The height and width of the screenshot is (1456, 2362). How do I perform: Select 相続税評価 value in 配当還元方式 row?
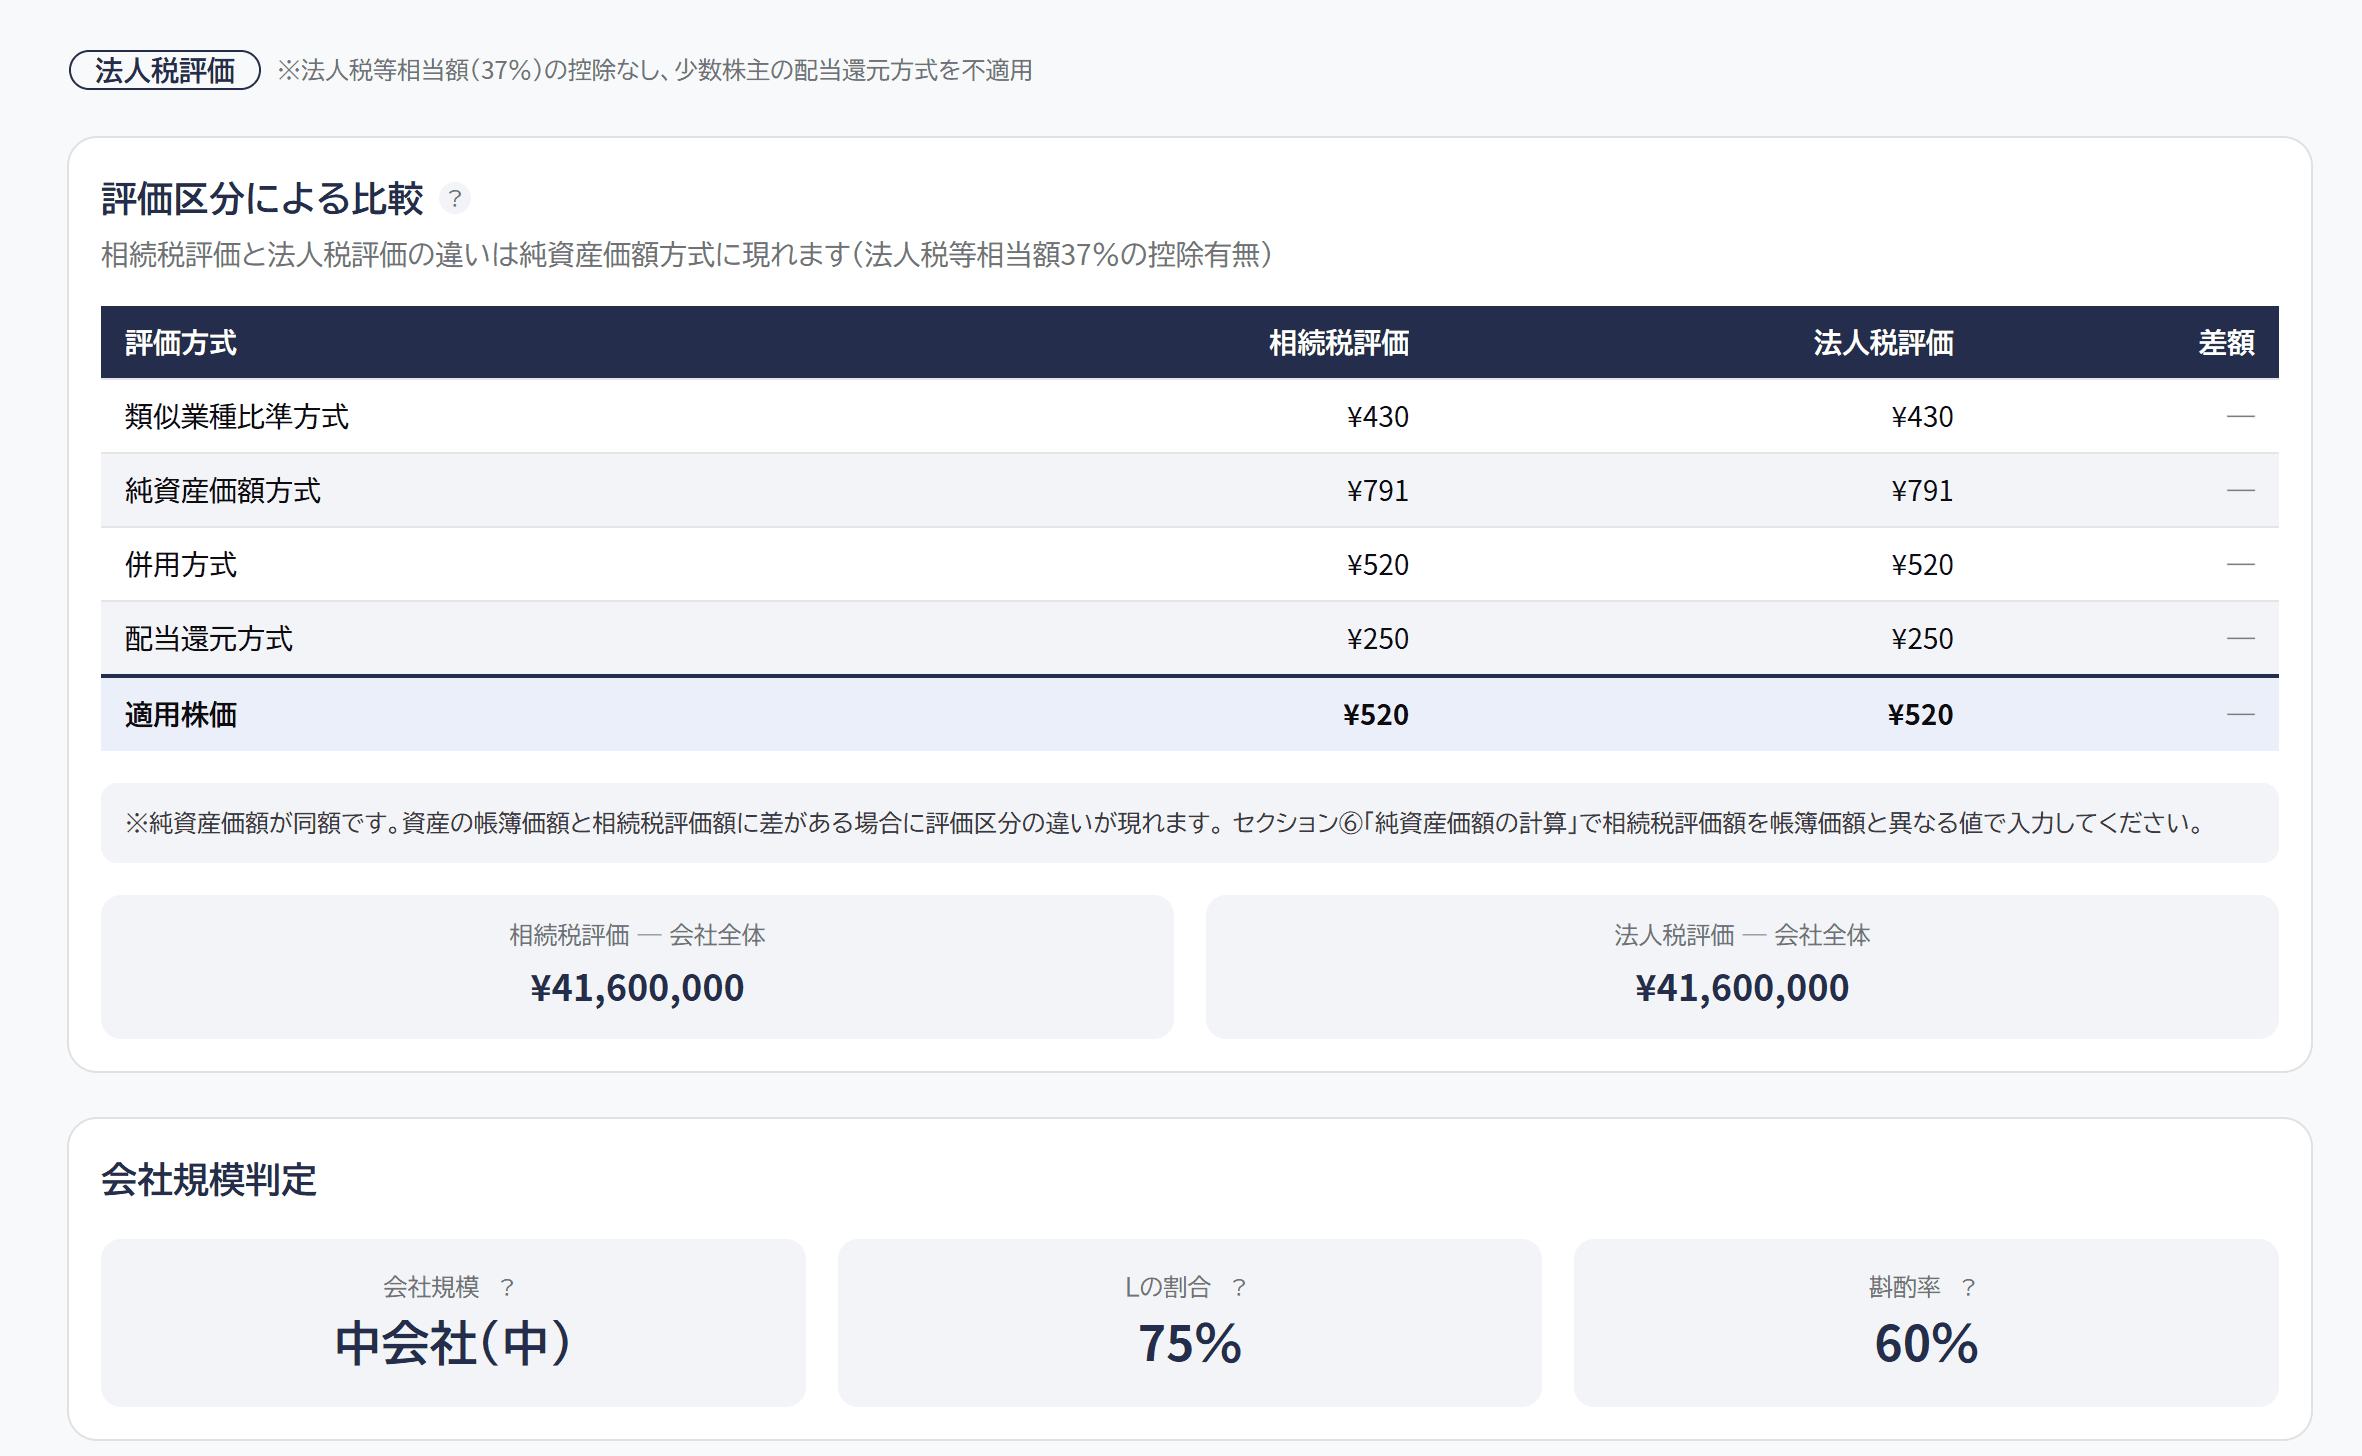(1377, 638)
